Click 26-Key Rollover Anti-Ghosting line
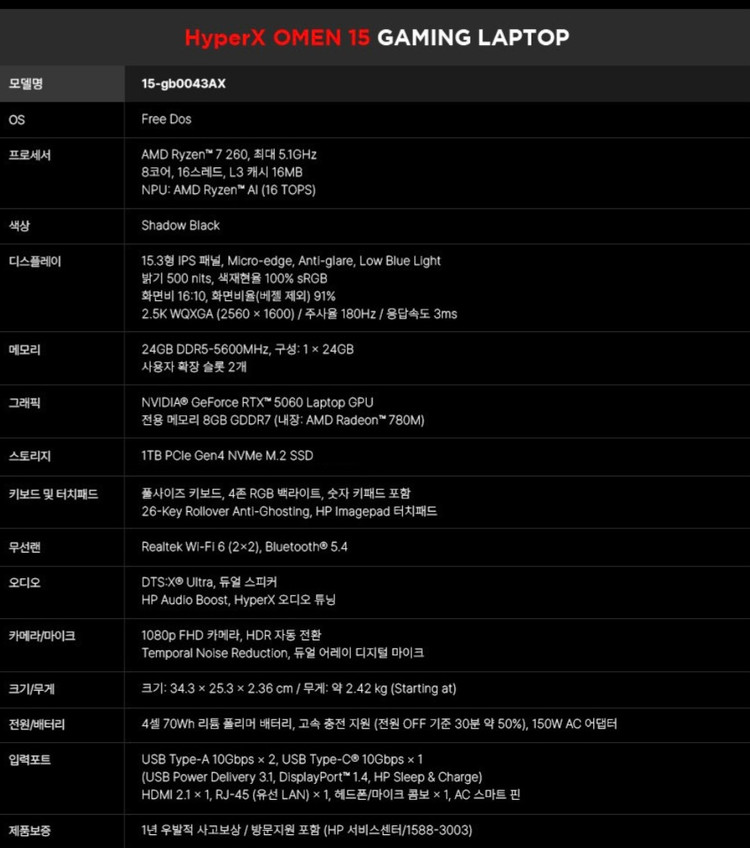 [289, 511]
